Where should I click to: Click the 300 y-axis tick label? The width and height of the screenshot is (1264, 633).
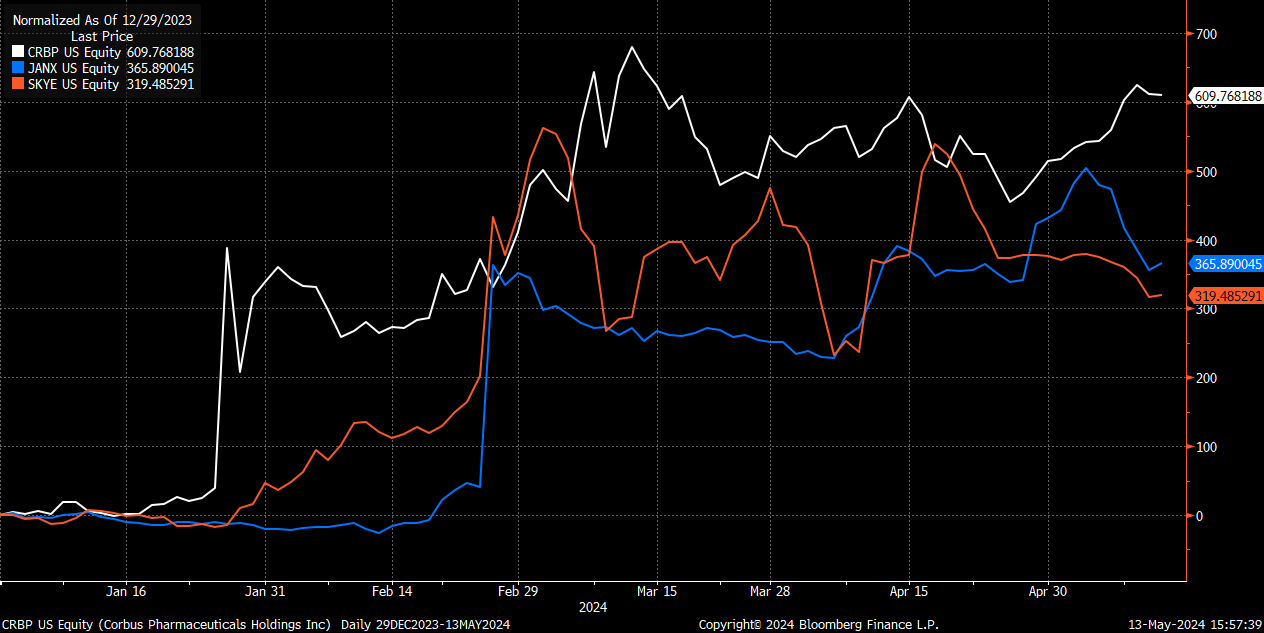(x=1207, y=309)
